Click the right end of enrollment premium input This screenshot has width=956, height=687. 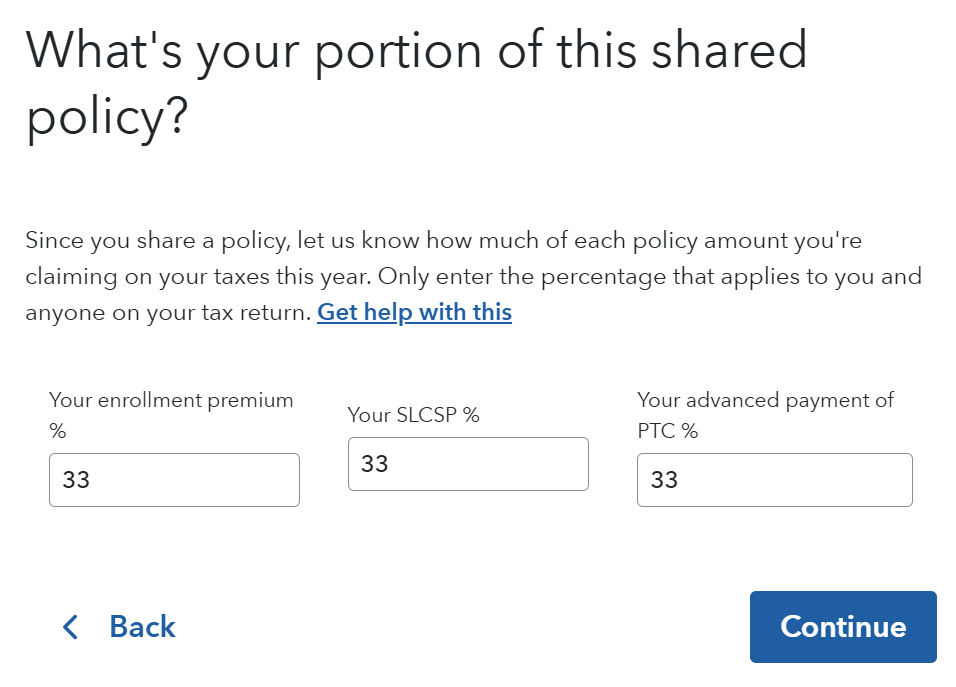point(270,480)
